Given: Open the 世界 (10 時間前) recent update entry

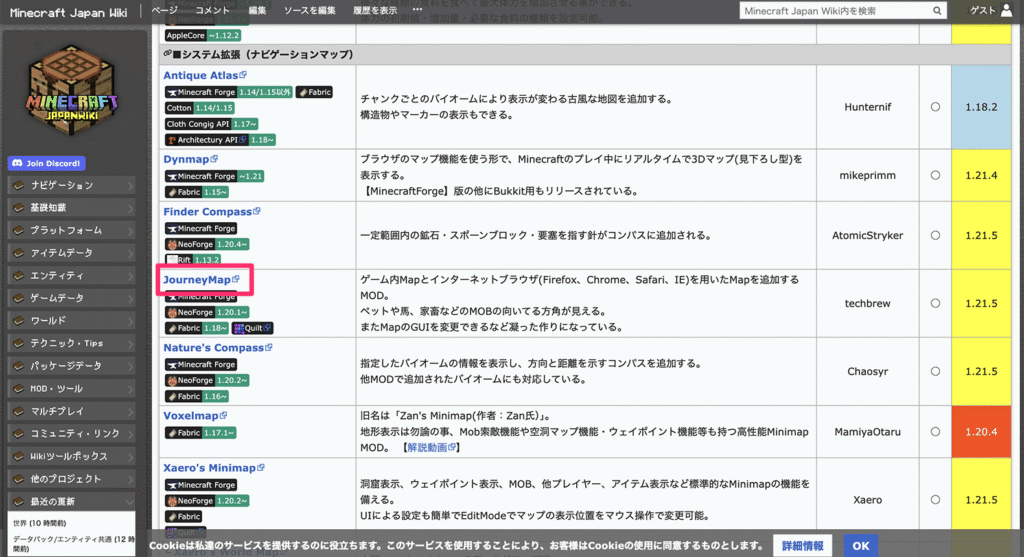Looking at the screenshot, I should (x=39, y=523).
